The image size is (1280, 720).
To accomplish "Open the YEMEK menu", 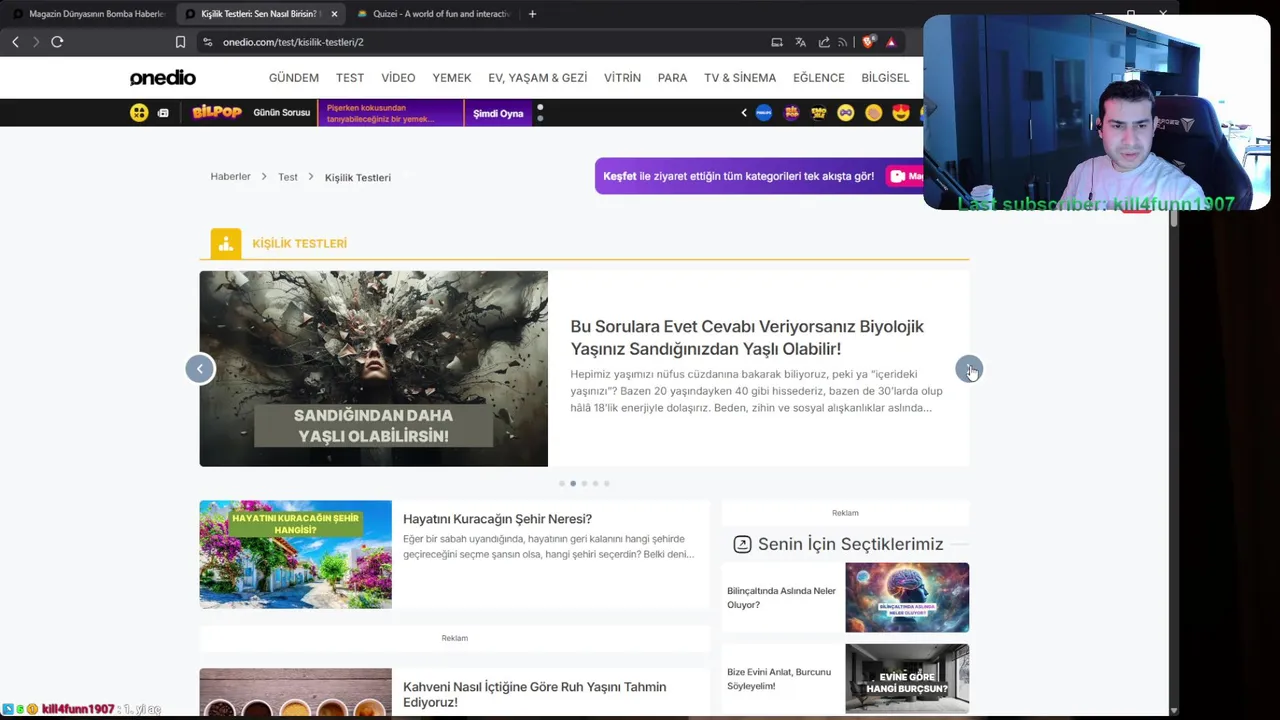I will point(452,78).
